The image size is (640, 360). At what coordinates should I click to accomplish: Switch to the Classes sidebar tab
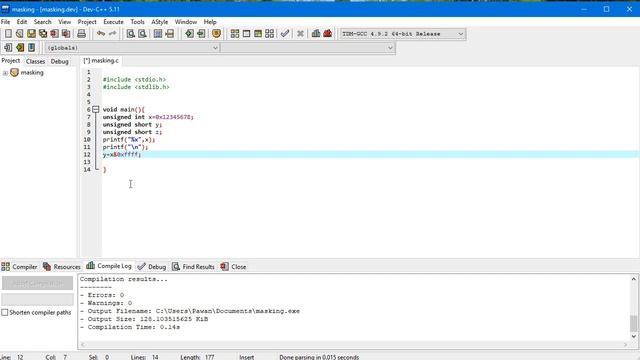35,61
